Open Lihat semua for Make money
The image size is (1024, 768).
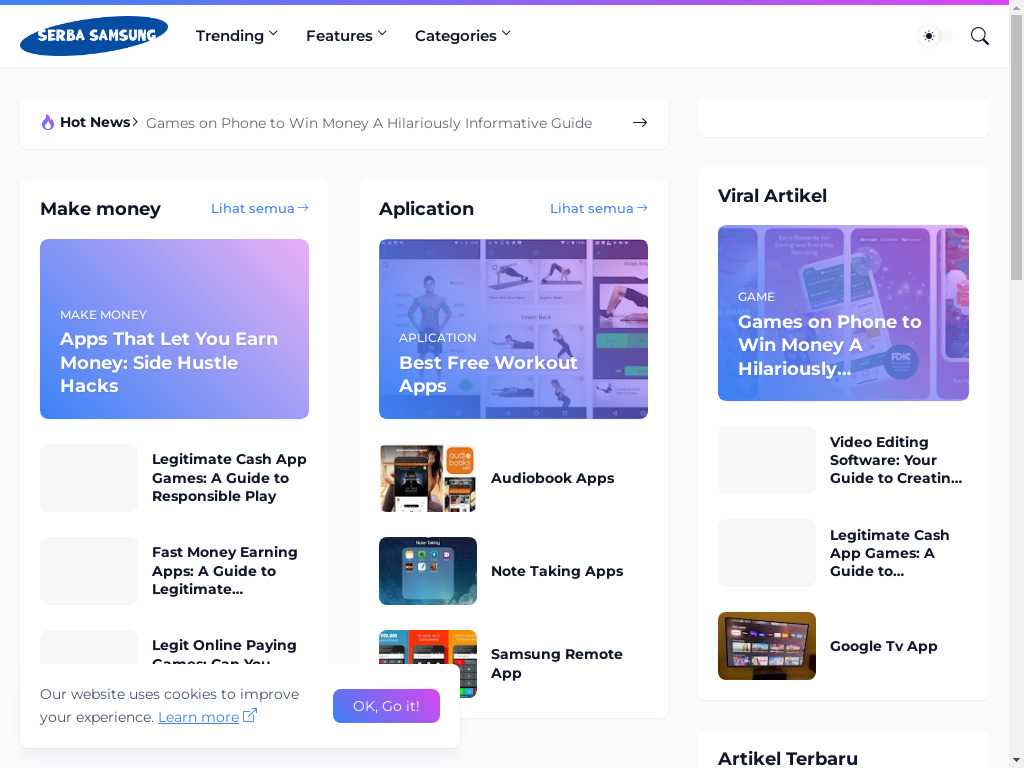pyautogui.click(x=259, y=208)
